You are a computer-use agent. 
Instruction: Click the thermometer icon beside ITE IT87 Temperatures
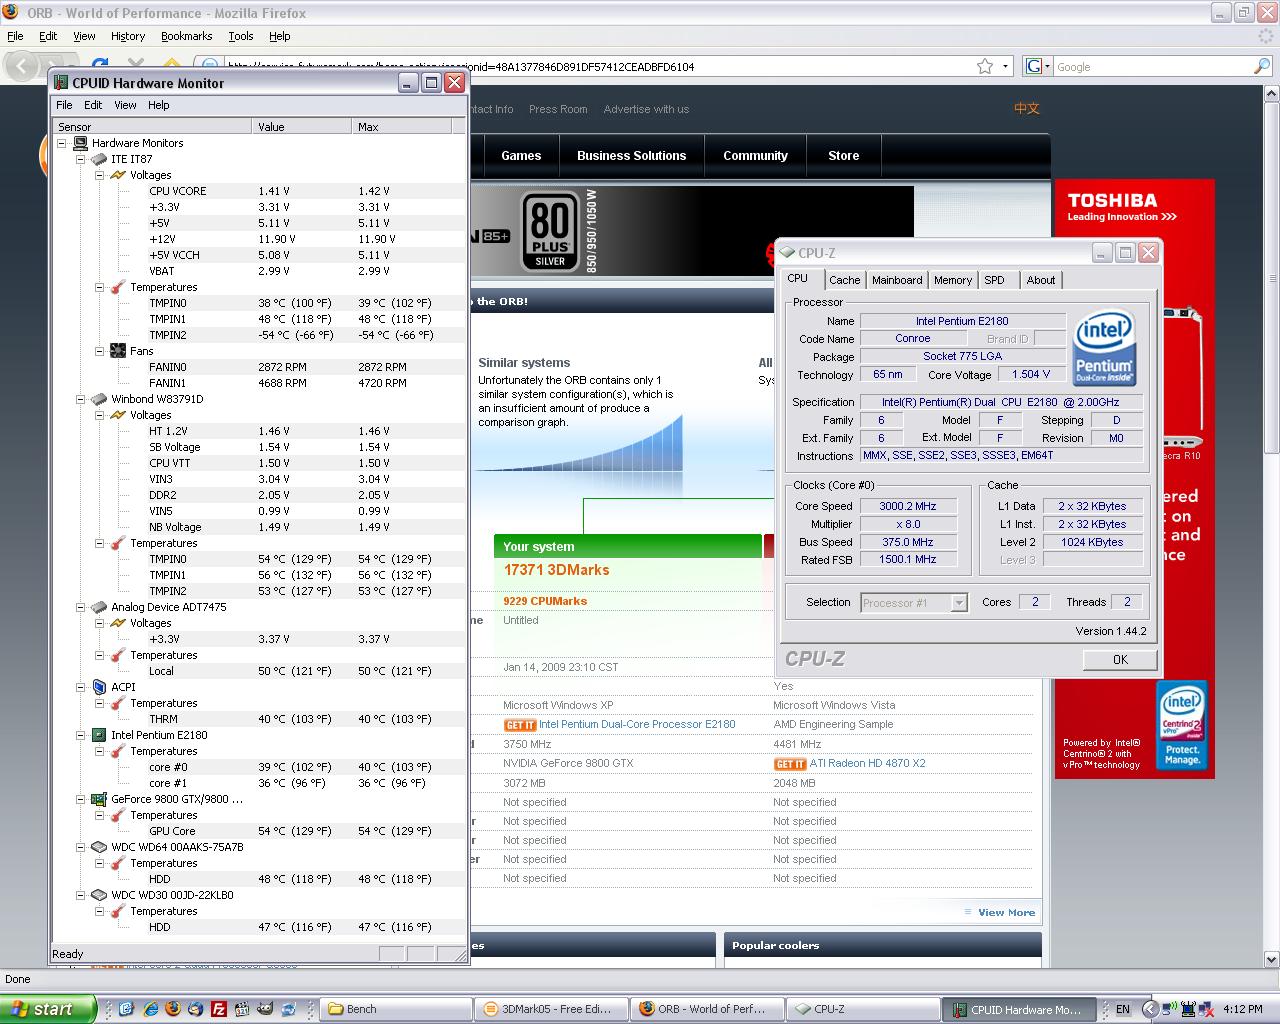(x=118, y=287)
